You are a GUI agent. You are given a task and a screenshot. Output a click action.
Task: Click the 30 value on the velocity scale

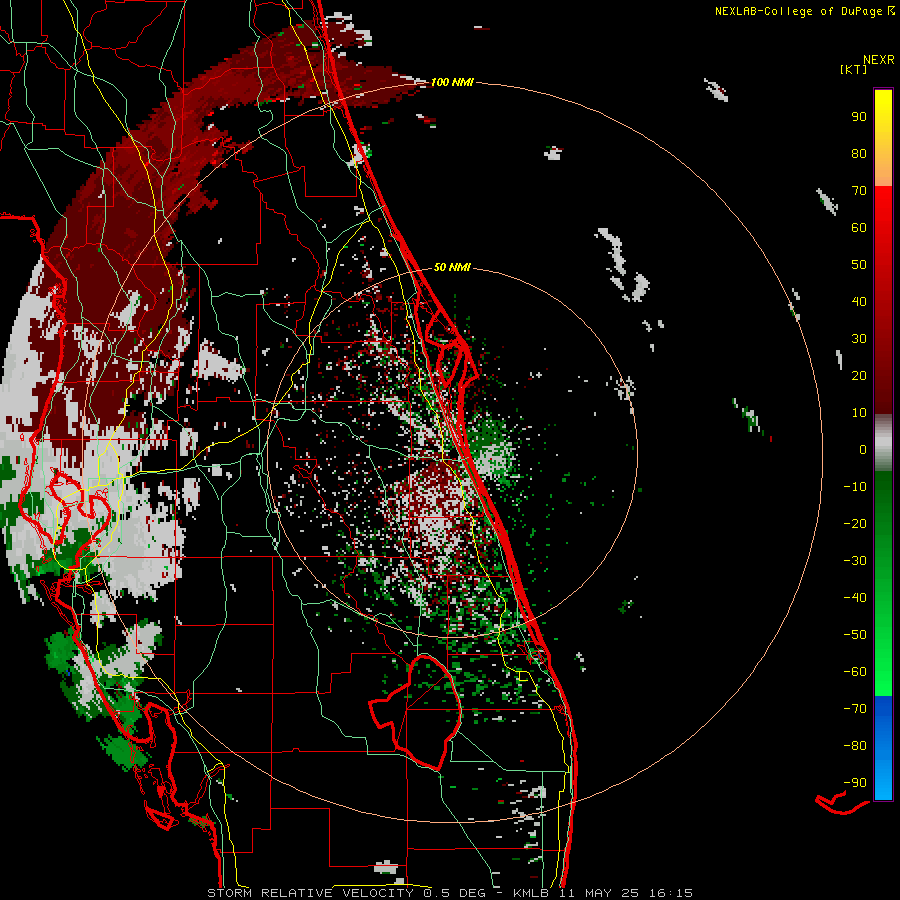(x=859, y=339)
